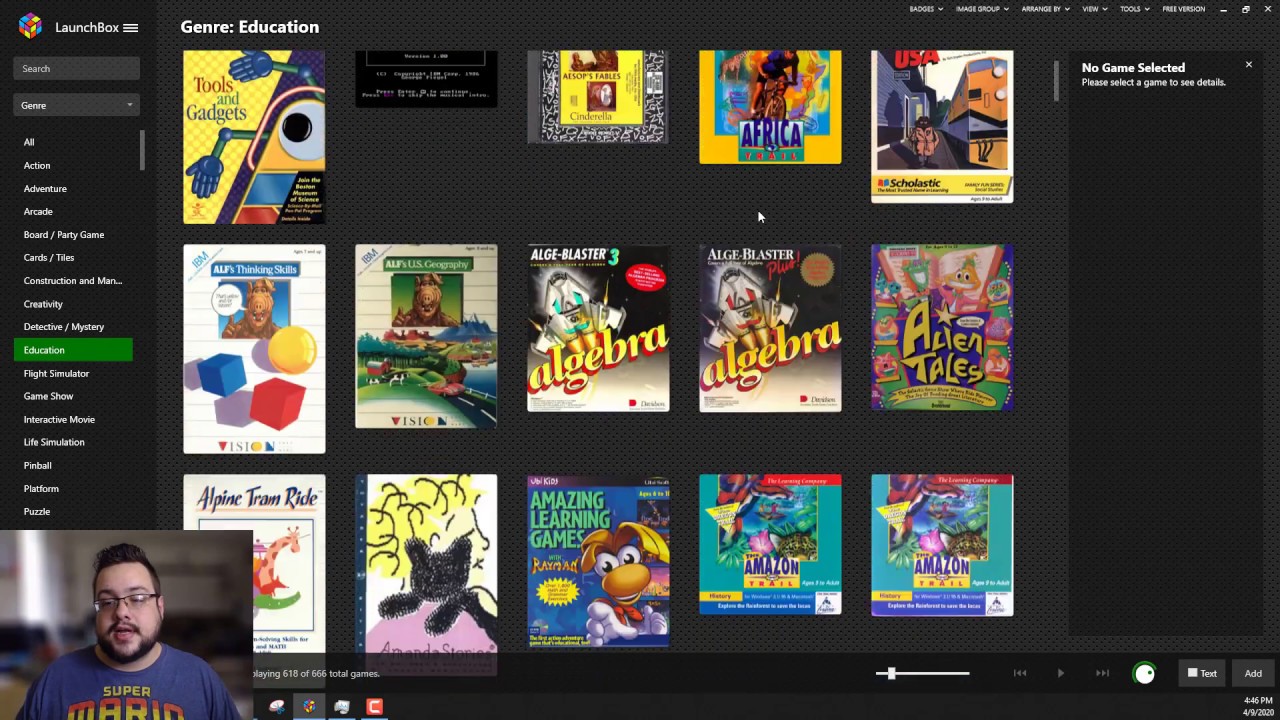The width and height of the screenshot is (1280, 720).
Task: Select Alpine Tram Ride cover
Action: [254, 562]
